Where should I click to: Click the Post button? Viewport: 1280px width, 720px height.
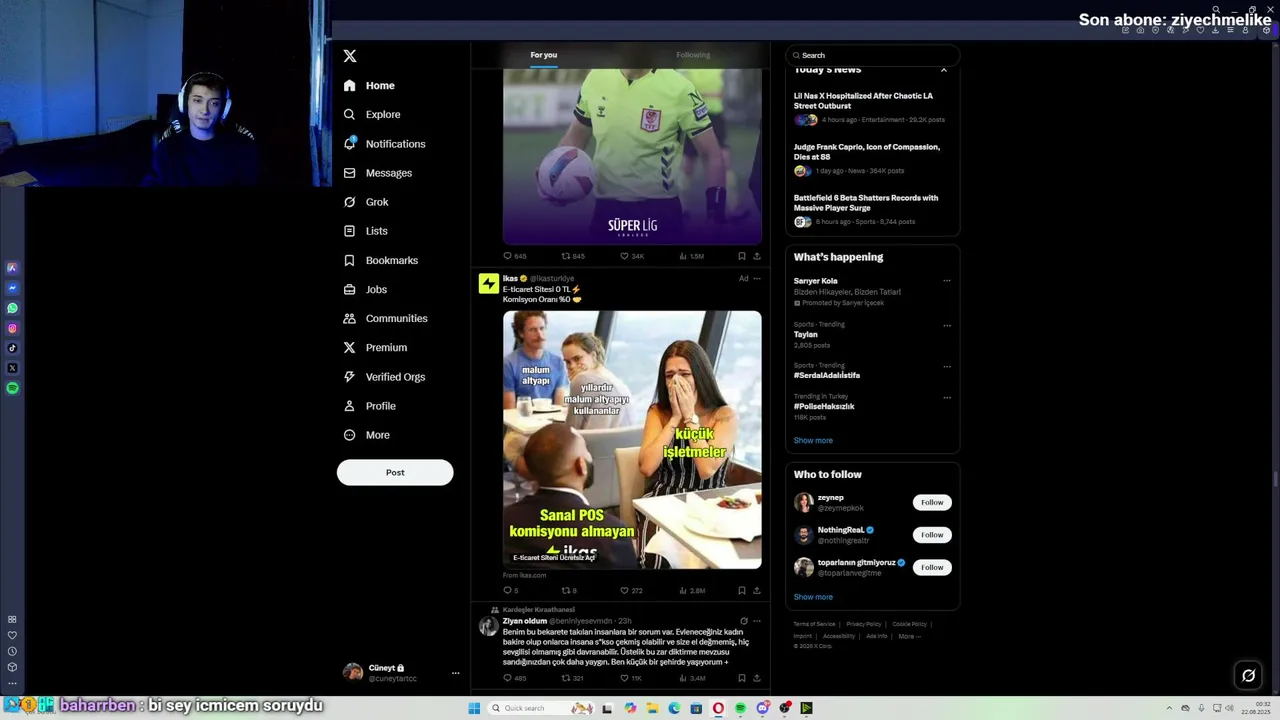[x=395, y=472]
